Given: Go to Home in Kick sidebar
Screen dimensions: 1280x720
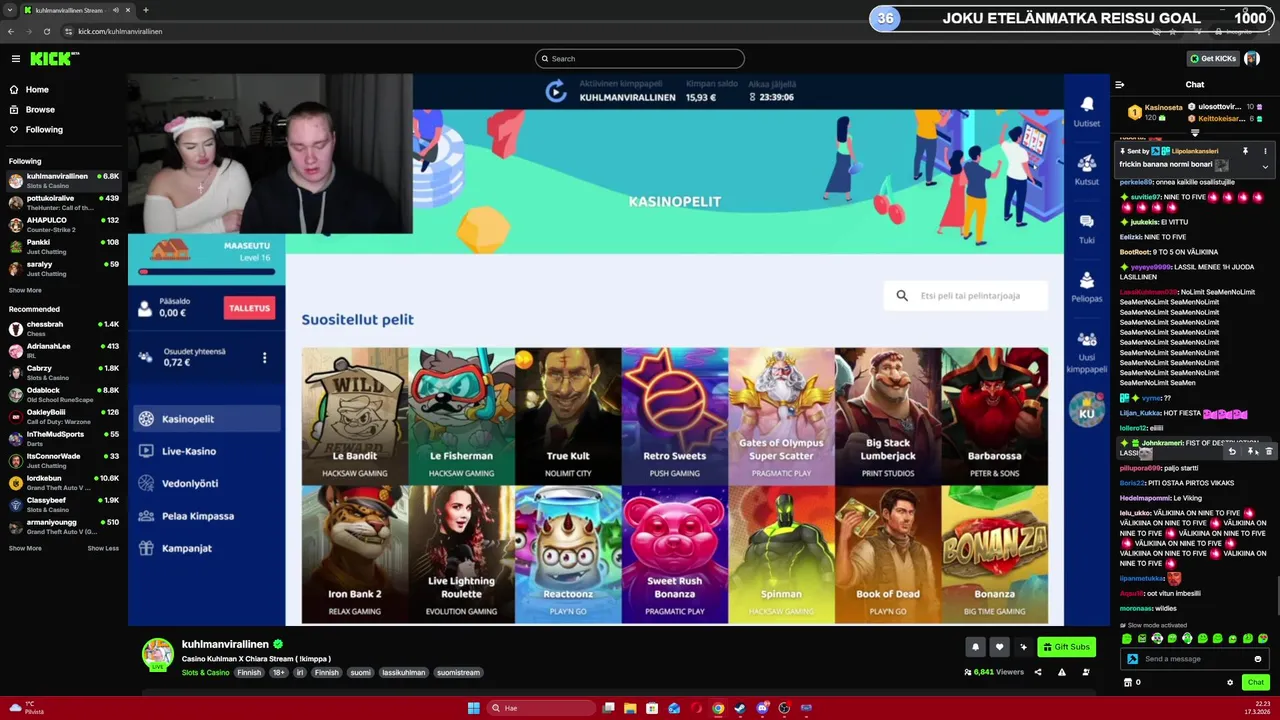Looking at the screenshot, I should pos(37,90).
